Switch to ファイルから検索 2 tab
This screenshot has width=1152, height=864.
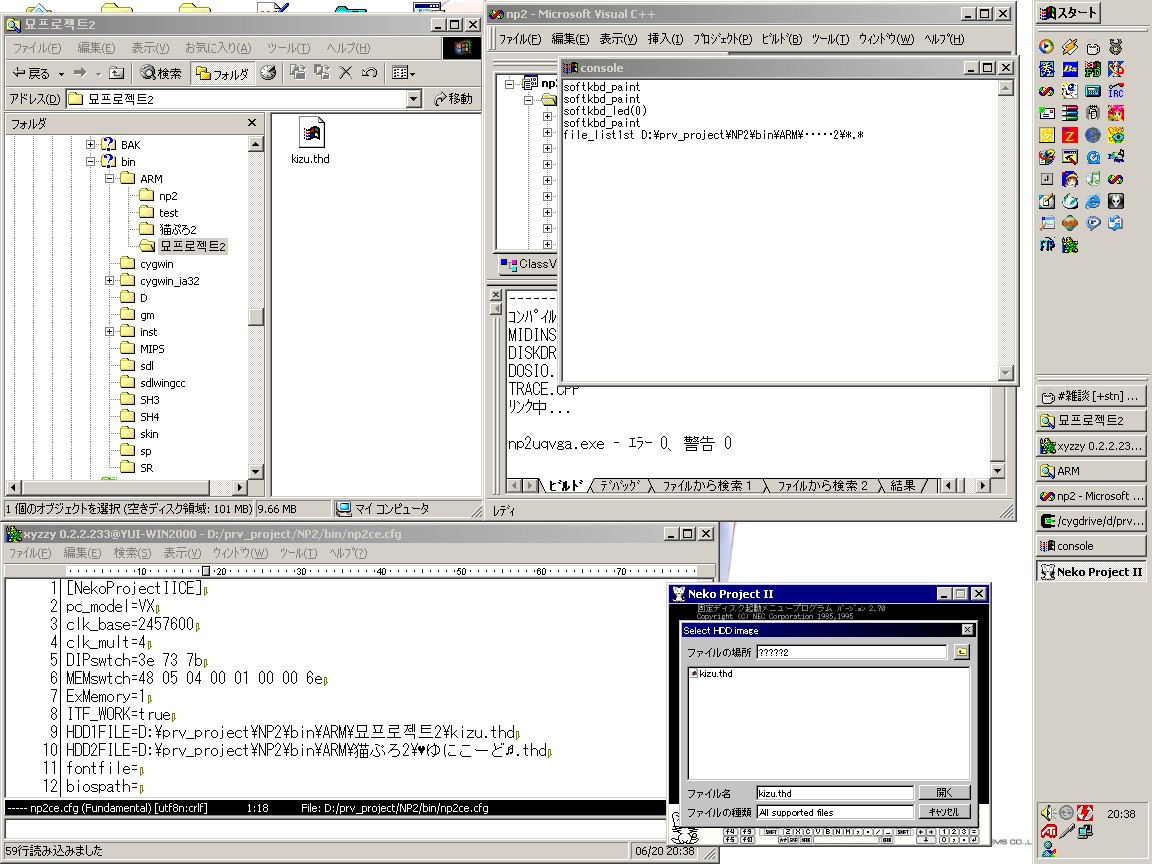(822, 486)
